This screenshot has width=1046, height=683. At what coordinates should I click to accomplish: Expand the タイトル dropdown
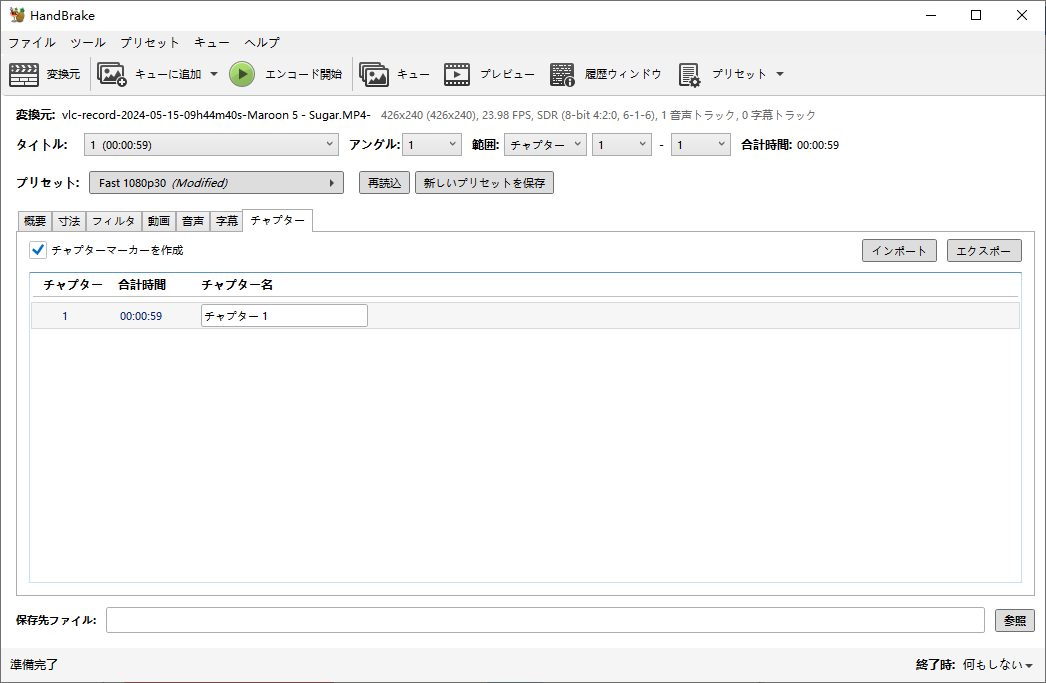tap(212, 145)
